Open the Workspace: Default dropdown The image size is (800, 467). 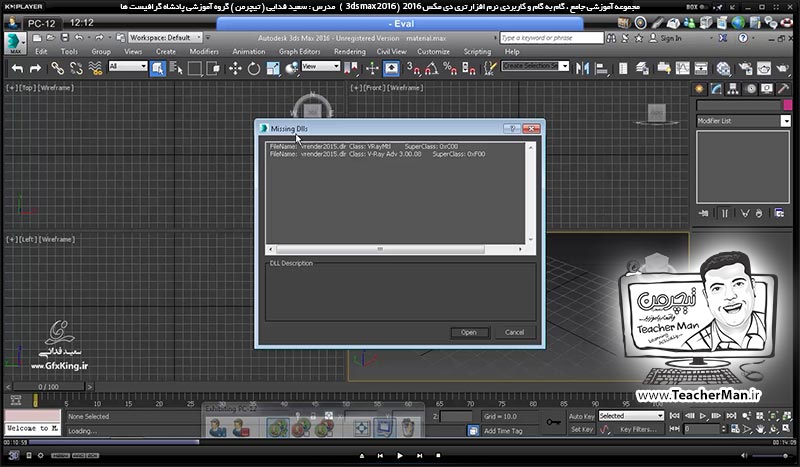point(165,38)
